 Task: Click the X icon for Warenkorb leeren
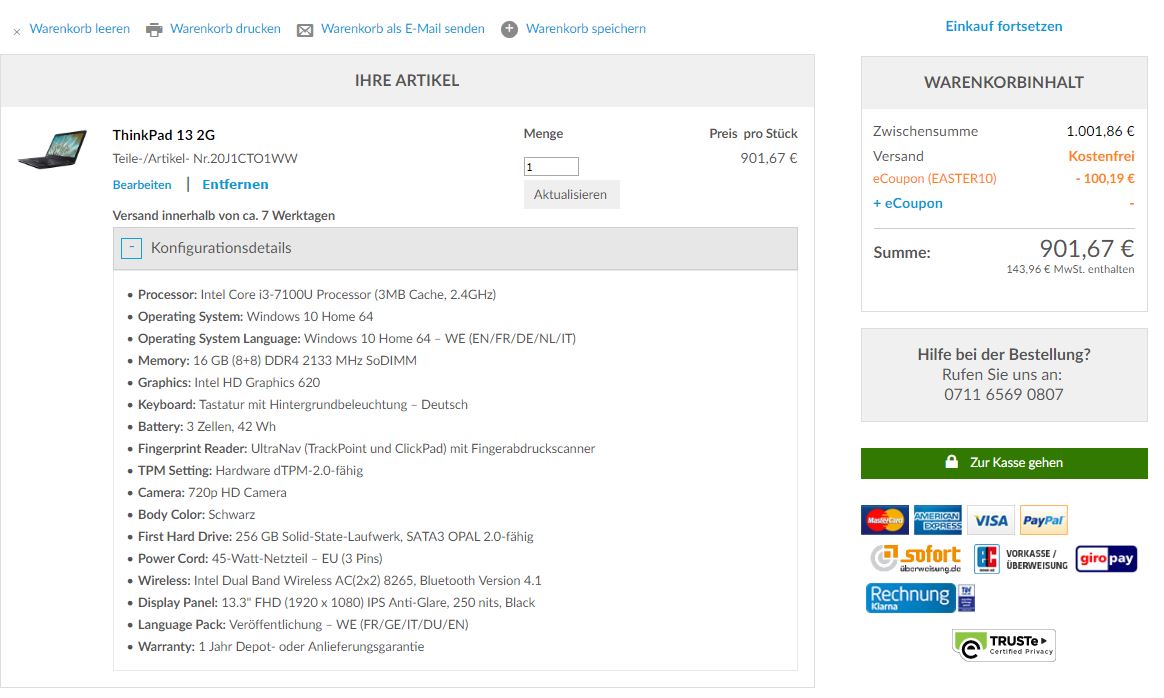pos(16,32)
